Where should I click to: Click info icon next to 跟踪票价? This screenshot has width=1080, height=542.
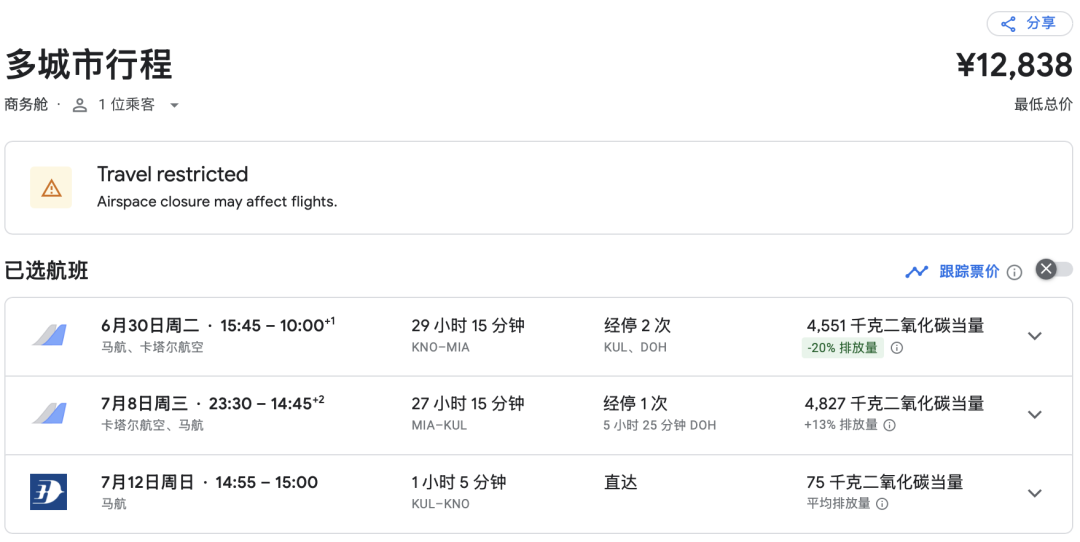pos(1014,272)
